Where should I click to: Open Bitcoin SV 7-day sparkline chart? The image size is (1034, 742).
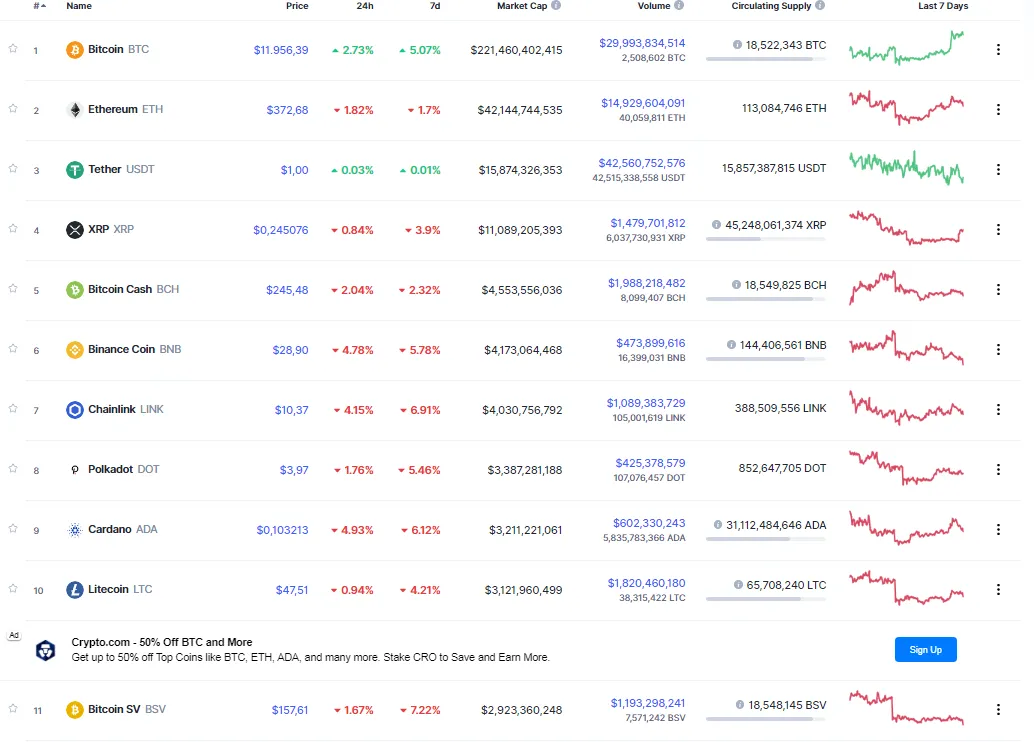(x=907, y=708)
